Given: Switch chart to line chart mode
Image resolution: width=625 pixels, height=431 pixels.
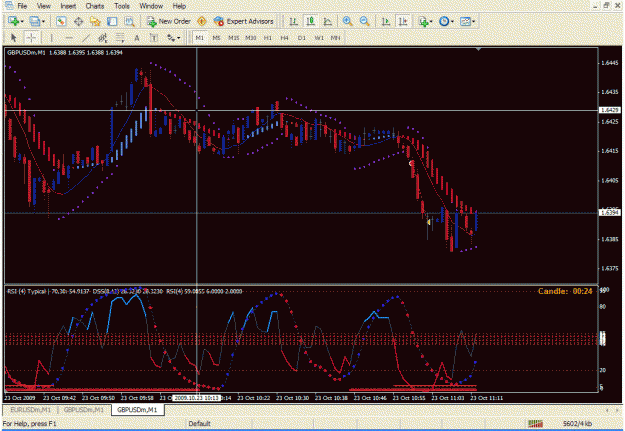Looking at the screenshot, I should (x=328, y=21).
